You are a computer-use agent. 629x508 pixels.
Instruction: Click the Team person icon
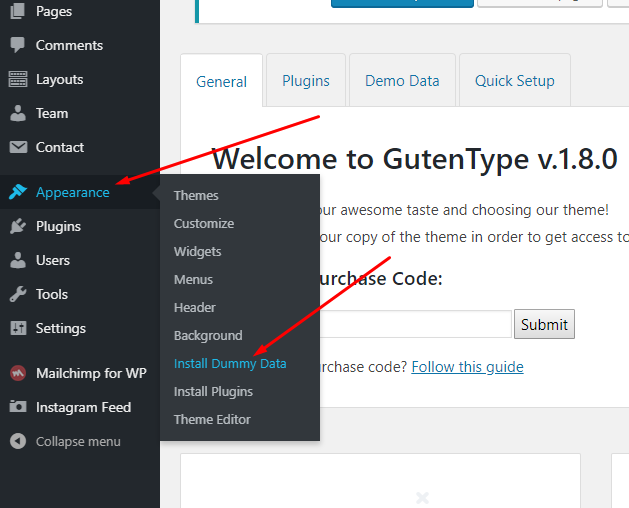pyautogui.click(x=18, y=113)
